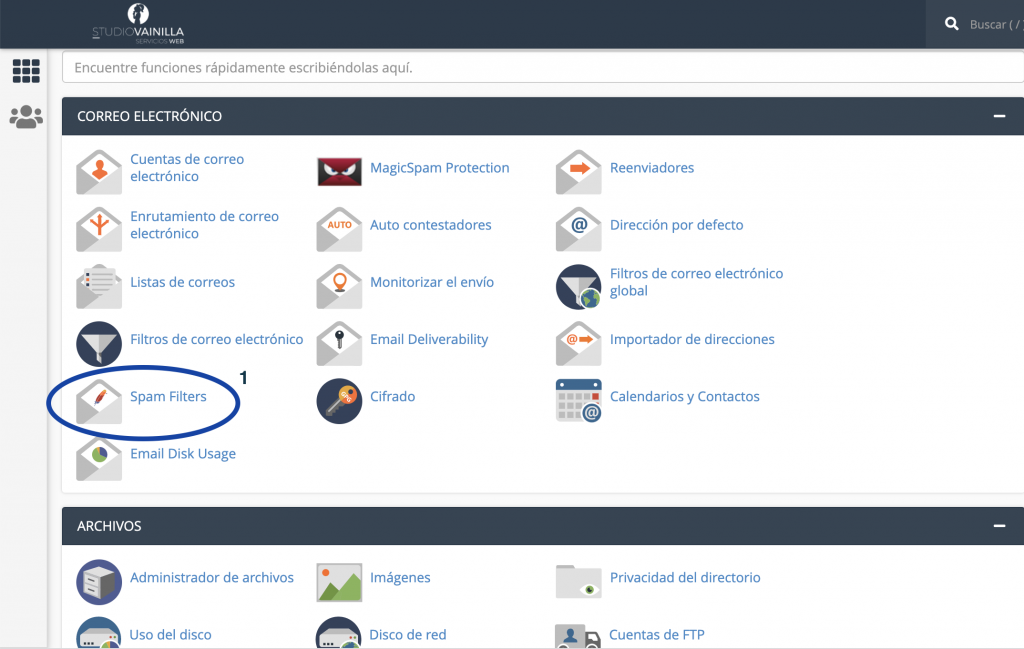Collapse the Correo Electrónico section
Viewport: 1024px width, 649px height.
(x=998, y=116)
